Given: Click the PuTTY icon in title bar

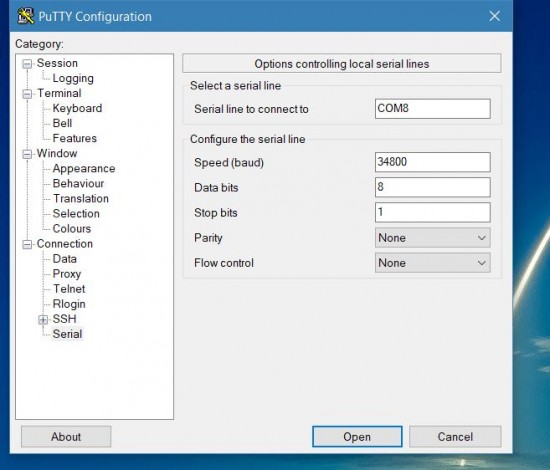Looking at the screenshot, I should (x=26, y=16).
